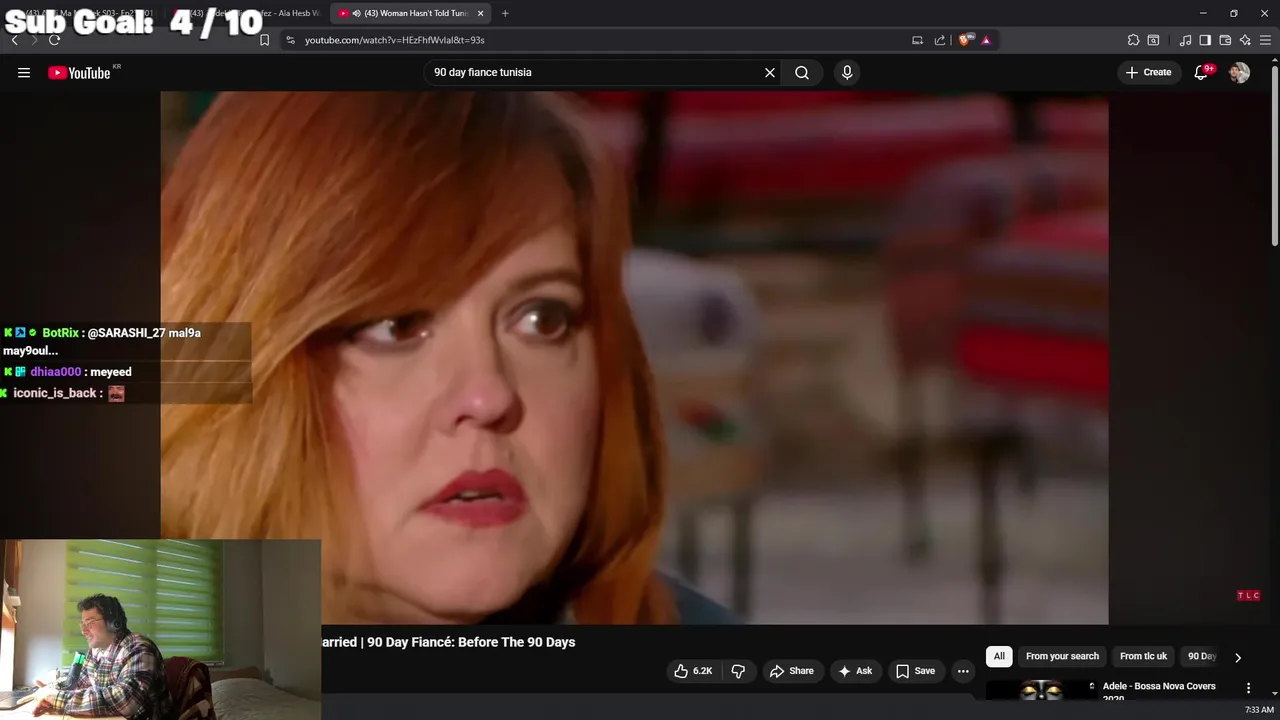The height and width of the screenshot is (720, 1280).
Task: Open Leo AI sparkle icon
Action: (1245, 40)
